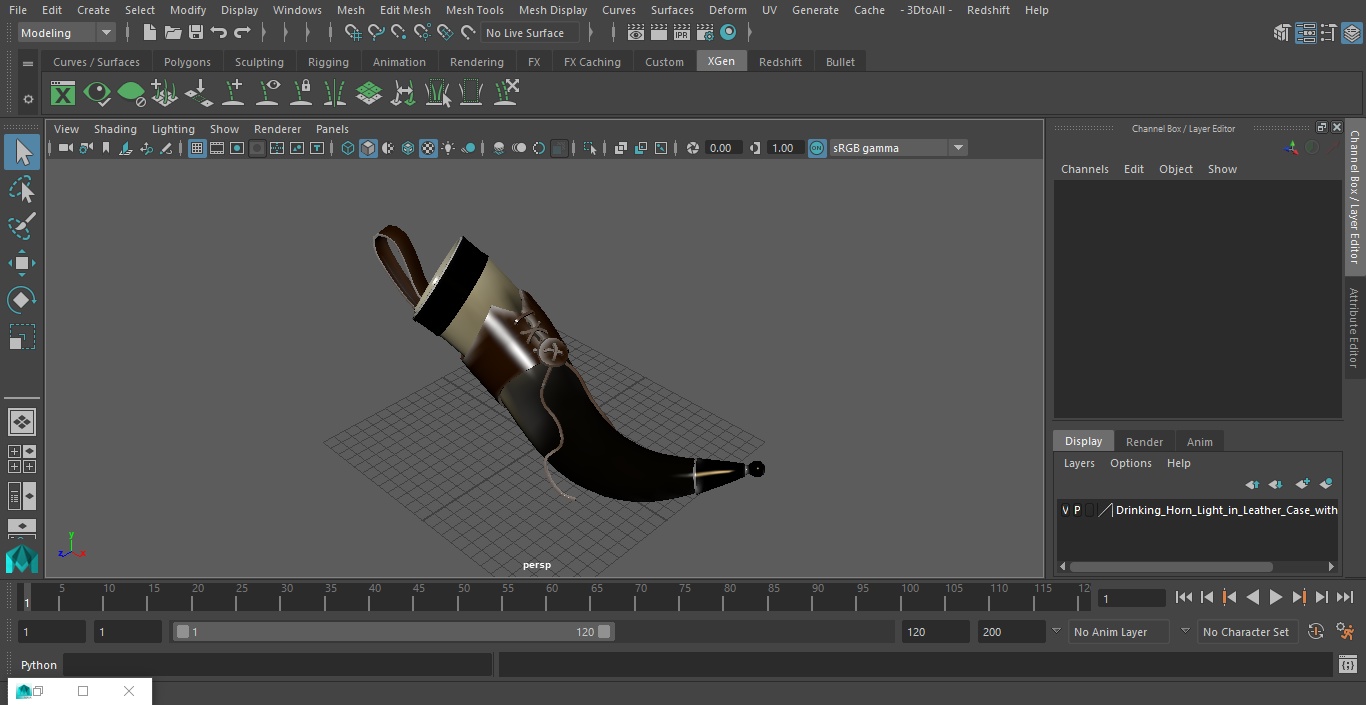This screenshot has height=705, width=1366.
Task: Choose the Paint Selection tool
Action: (x=22, y=226)
